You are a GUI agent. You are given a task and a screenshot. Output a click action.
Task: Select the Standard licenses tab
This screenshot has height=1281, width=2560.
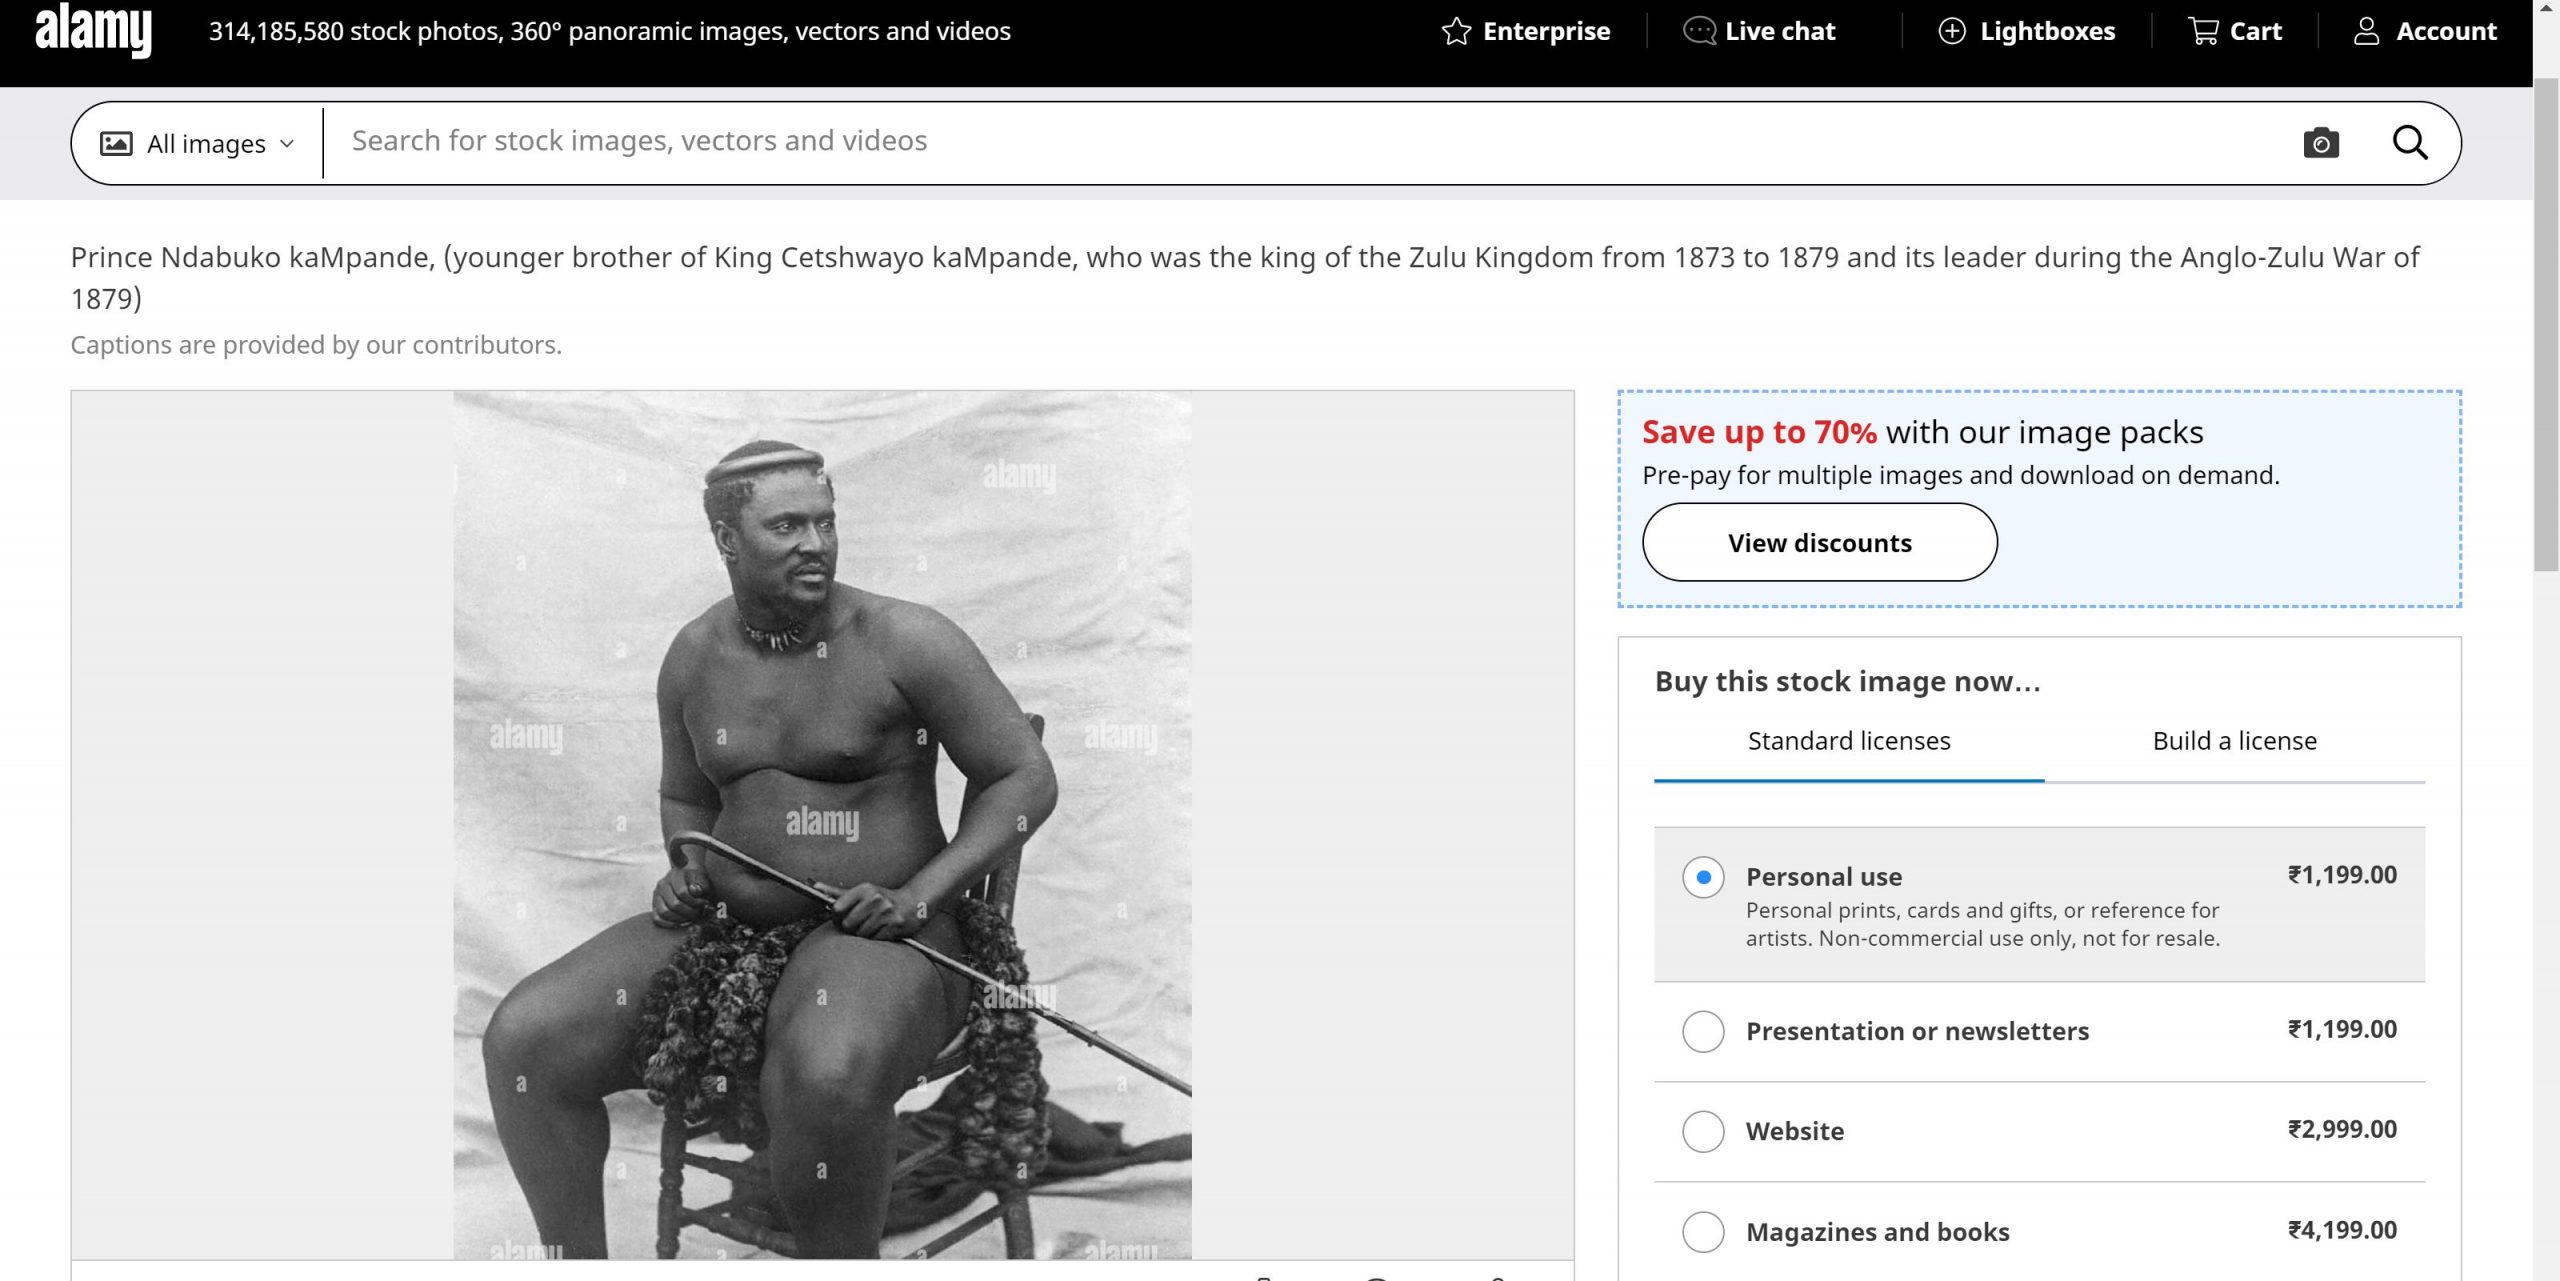pos(1849,741)
